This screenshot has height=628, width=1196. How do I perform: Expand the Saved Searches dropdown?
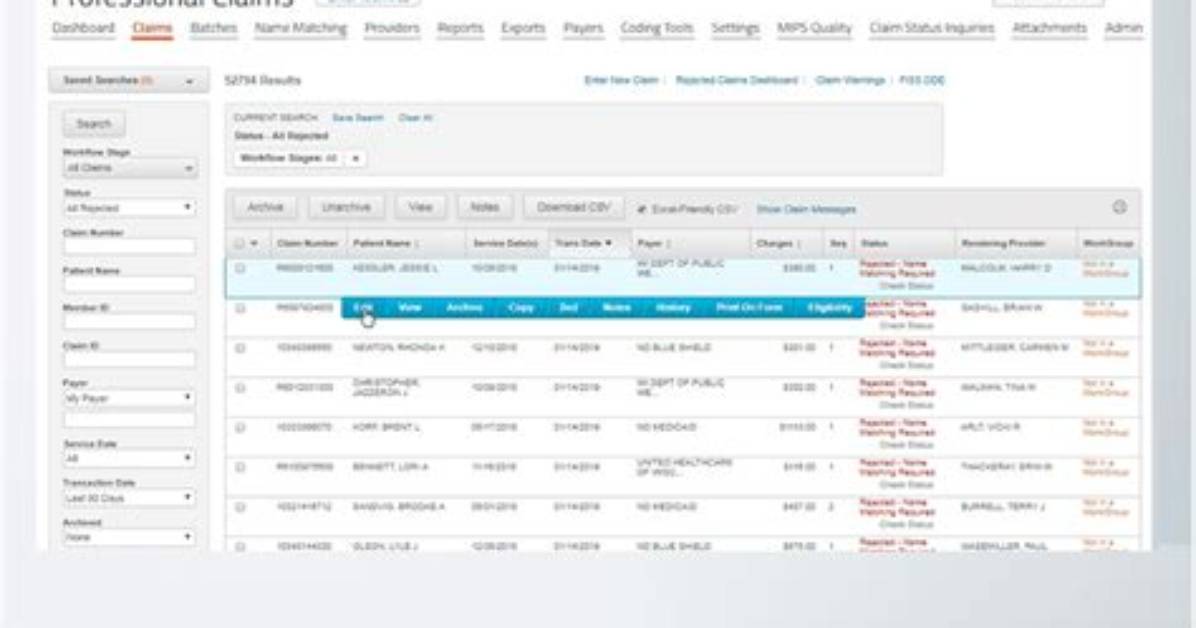tap(128, 80)
